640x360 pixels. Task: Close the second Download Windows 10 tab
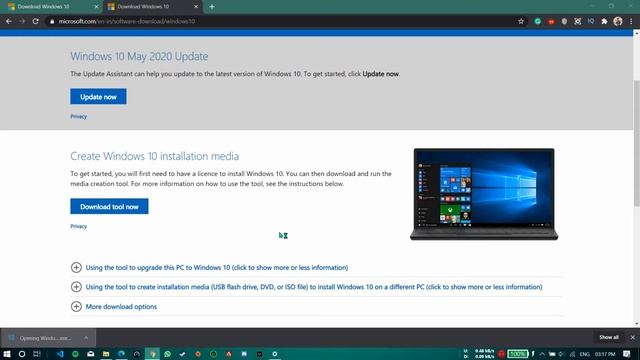(196, 7)
